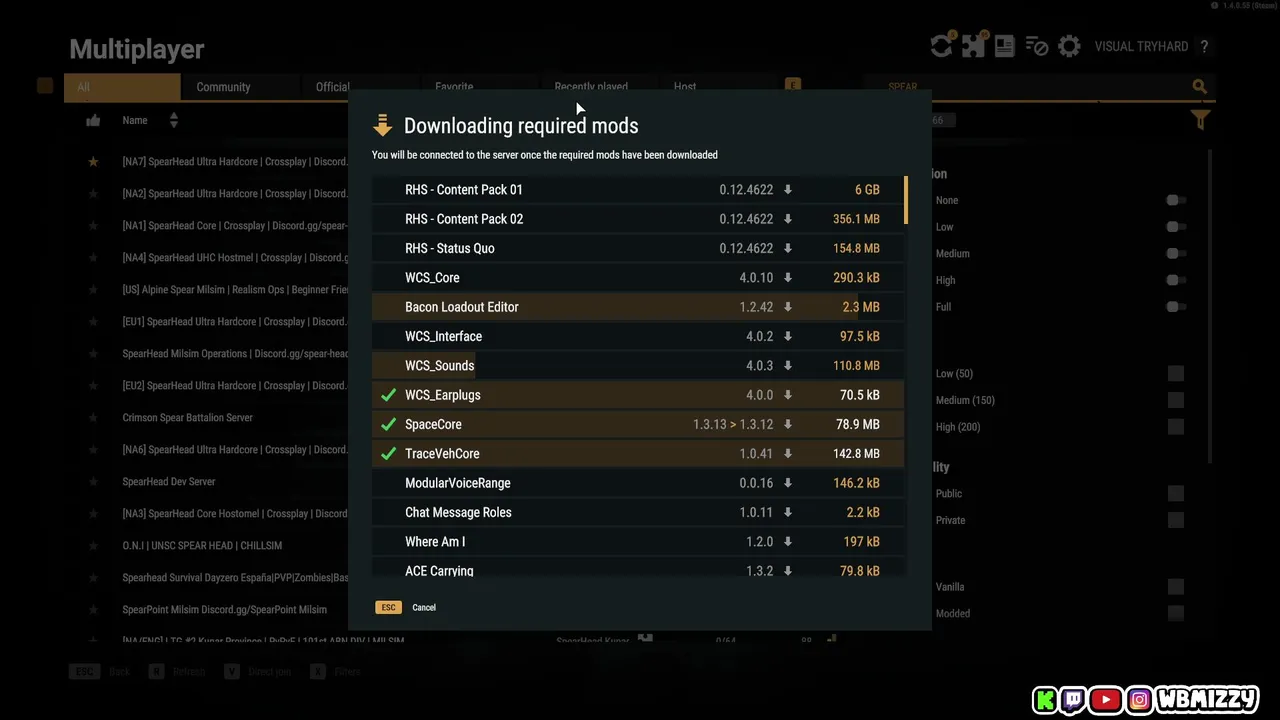This screenshot has height=720, width=1280.
Task: Open the news page icon in top bar
Action: tap(1005, 46)
